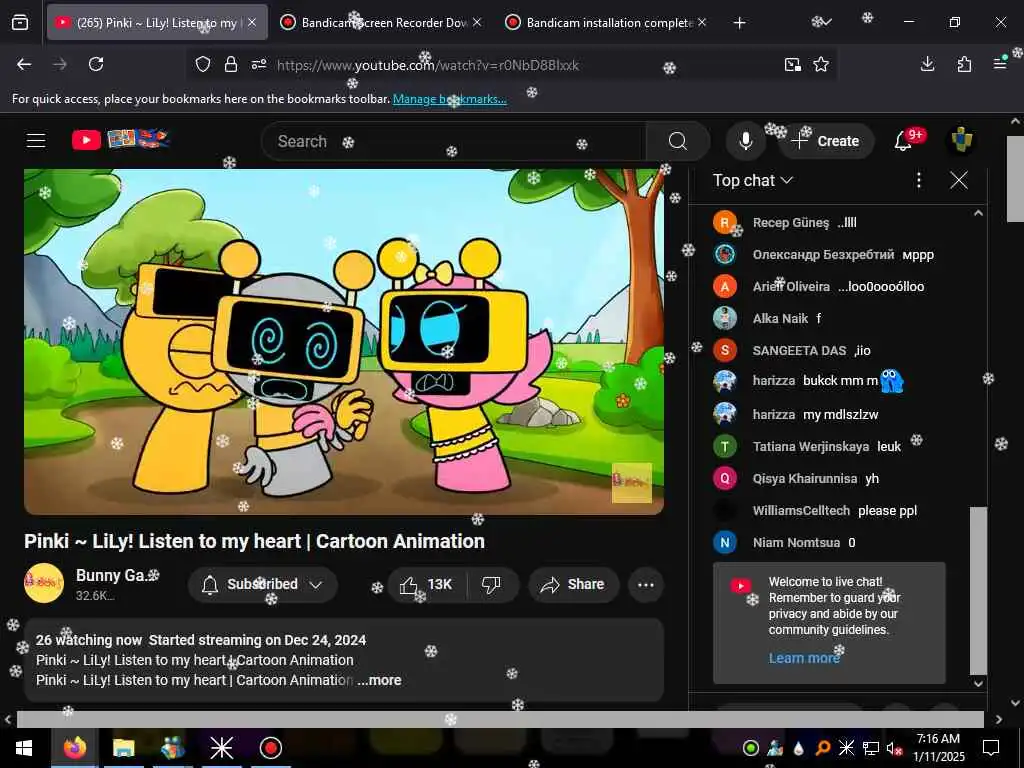Screen dimensions: 1024x768
Task: Click the search magnifier button
Action: (678, 141)
